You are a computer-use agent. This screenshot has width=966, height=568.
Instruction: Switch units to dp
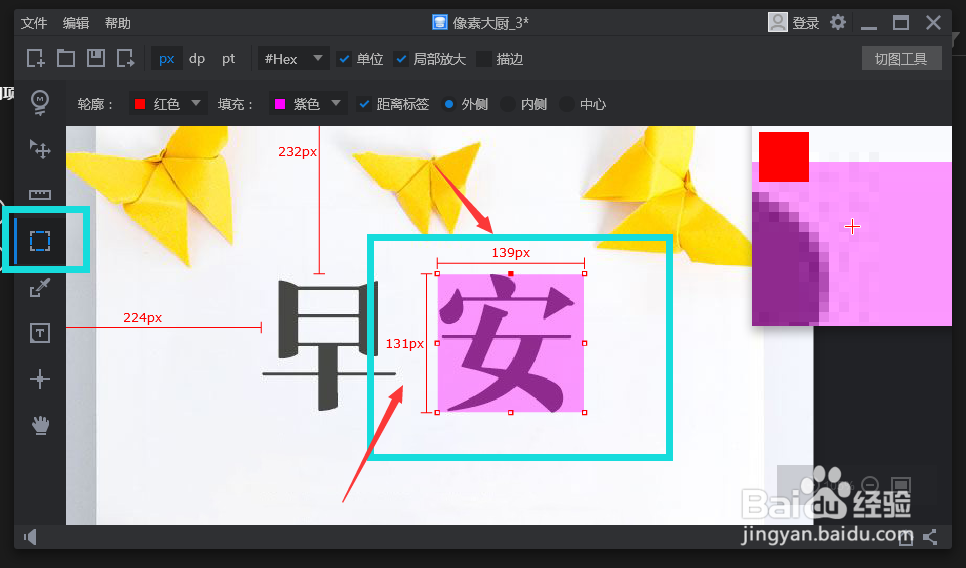197,59
